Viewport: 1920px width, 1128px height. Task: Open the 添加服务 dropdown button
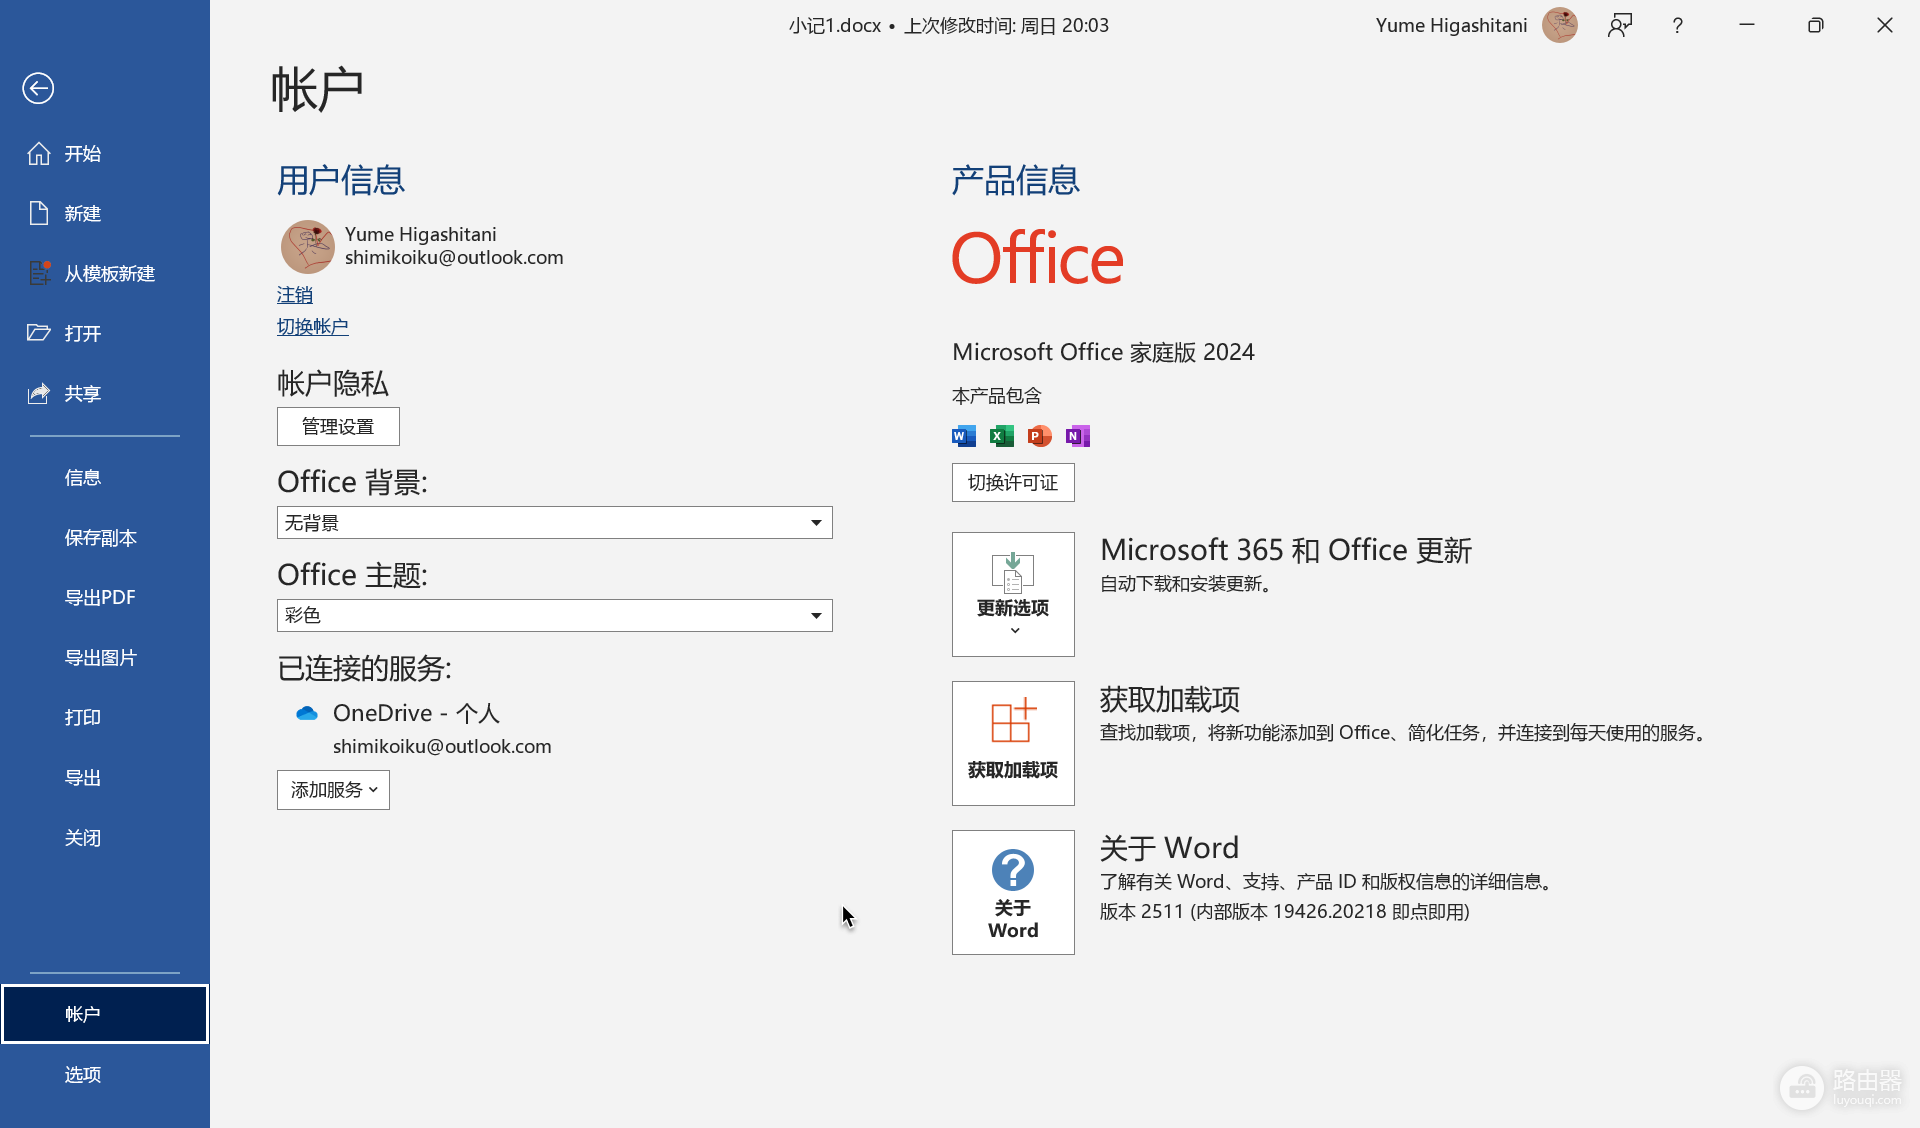pos(333,790)
